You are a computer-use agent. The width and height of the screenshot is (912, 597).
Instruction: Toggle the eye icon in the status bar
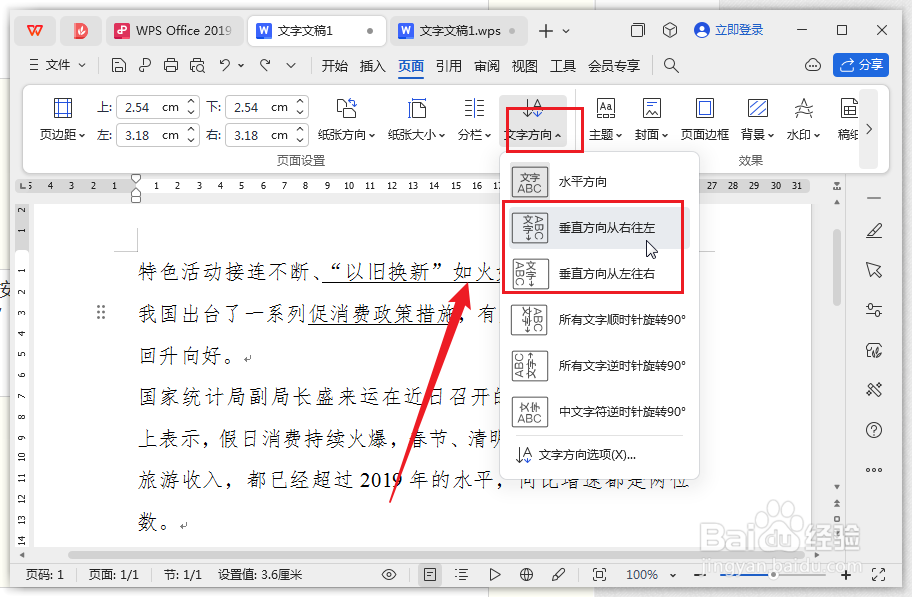390,575
